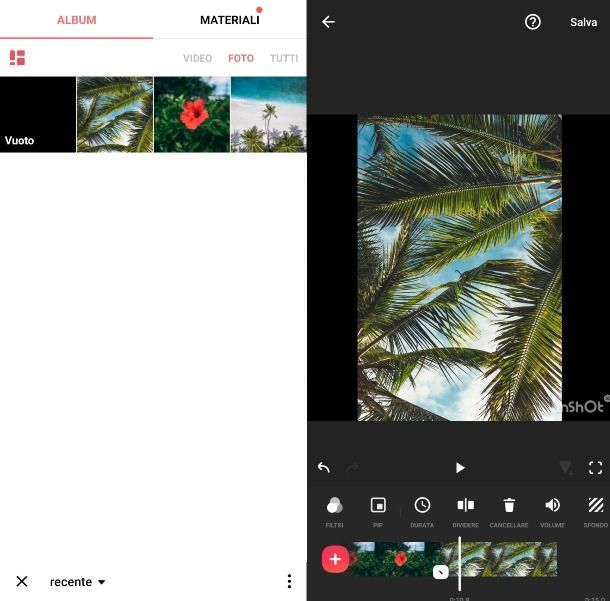Select the Vuoto blank clip
The image size is (610, 601).
pyautogui.click(x=38, y=114)
